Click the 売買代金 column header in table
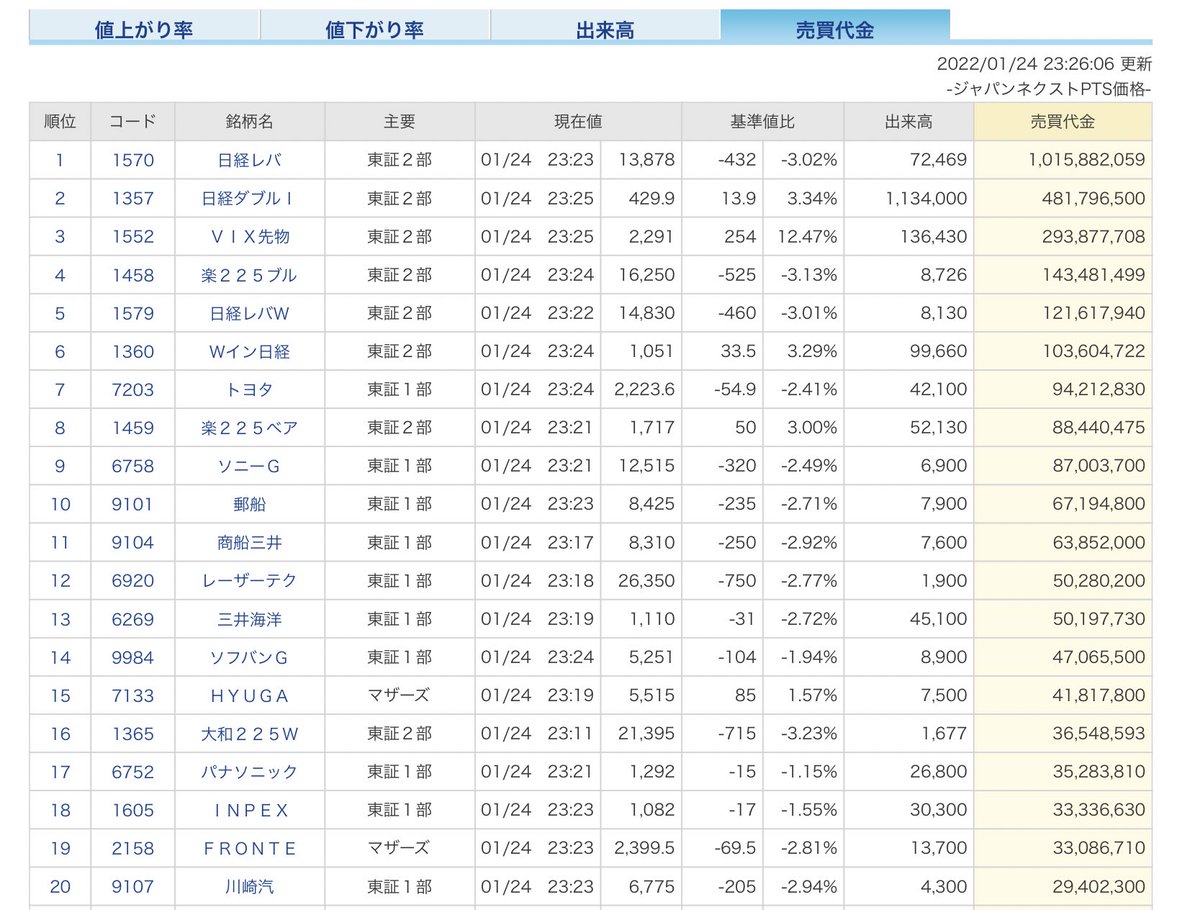Image resolution: width=1200 pixels, height=910 pixels. pyautogui.click(x=1063, y=121)
